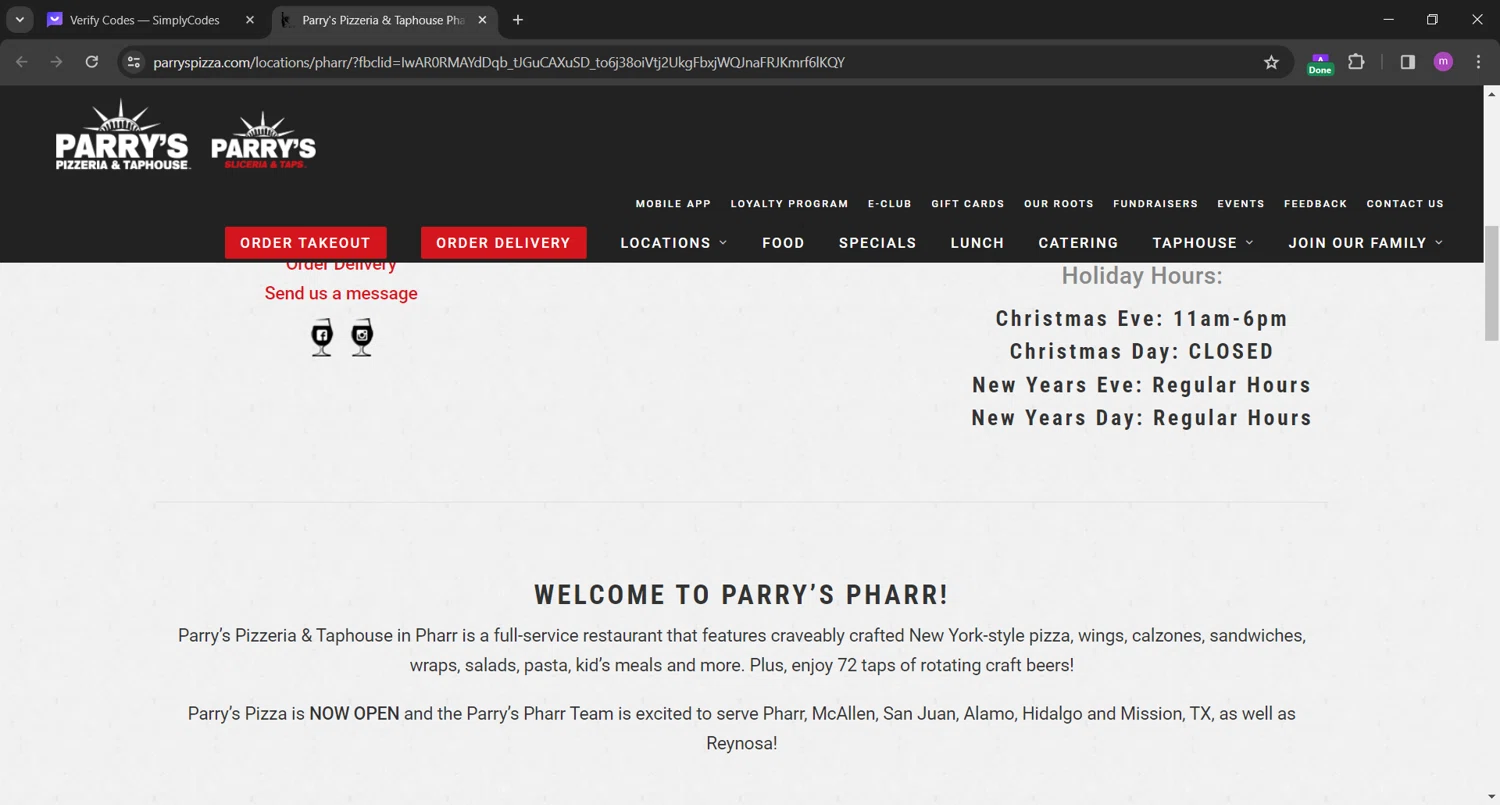Toggle the browser side panel
This screenshot has height=805, width=1500.
(x=1408, y=62)
